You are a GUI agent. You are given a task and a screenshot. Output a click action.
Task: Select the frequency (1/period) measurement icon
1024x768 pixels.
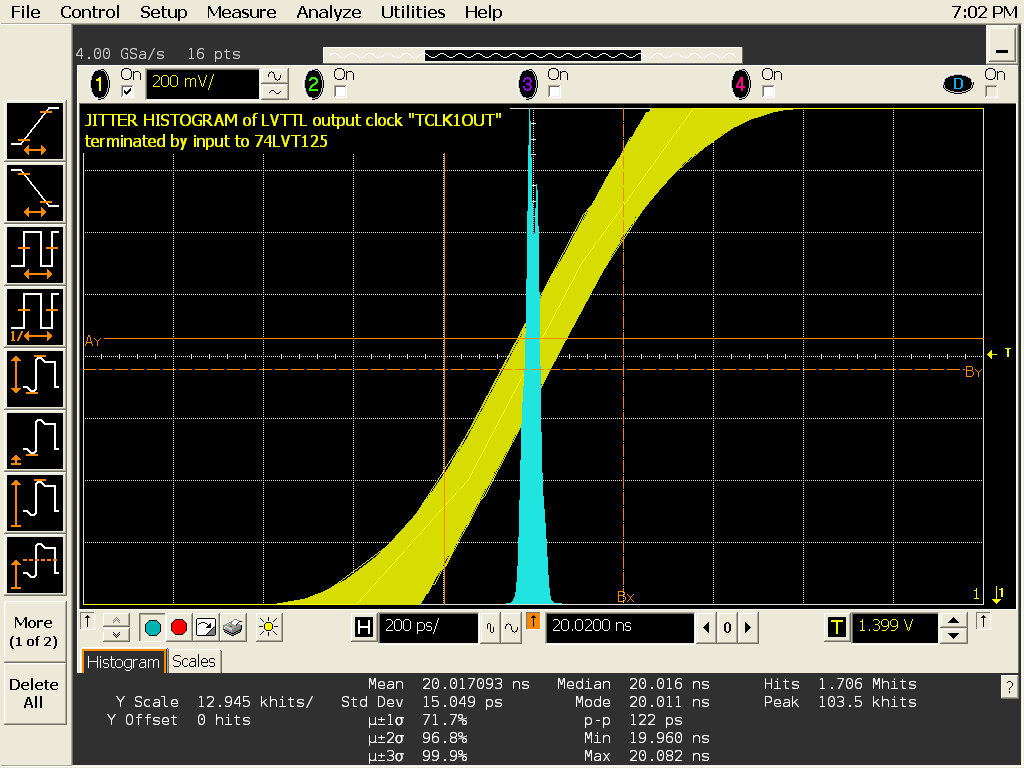tap(35, 317)
